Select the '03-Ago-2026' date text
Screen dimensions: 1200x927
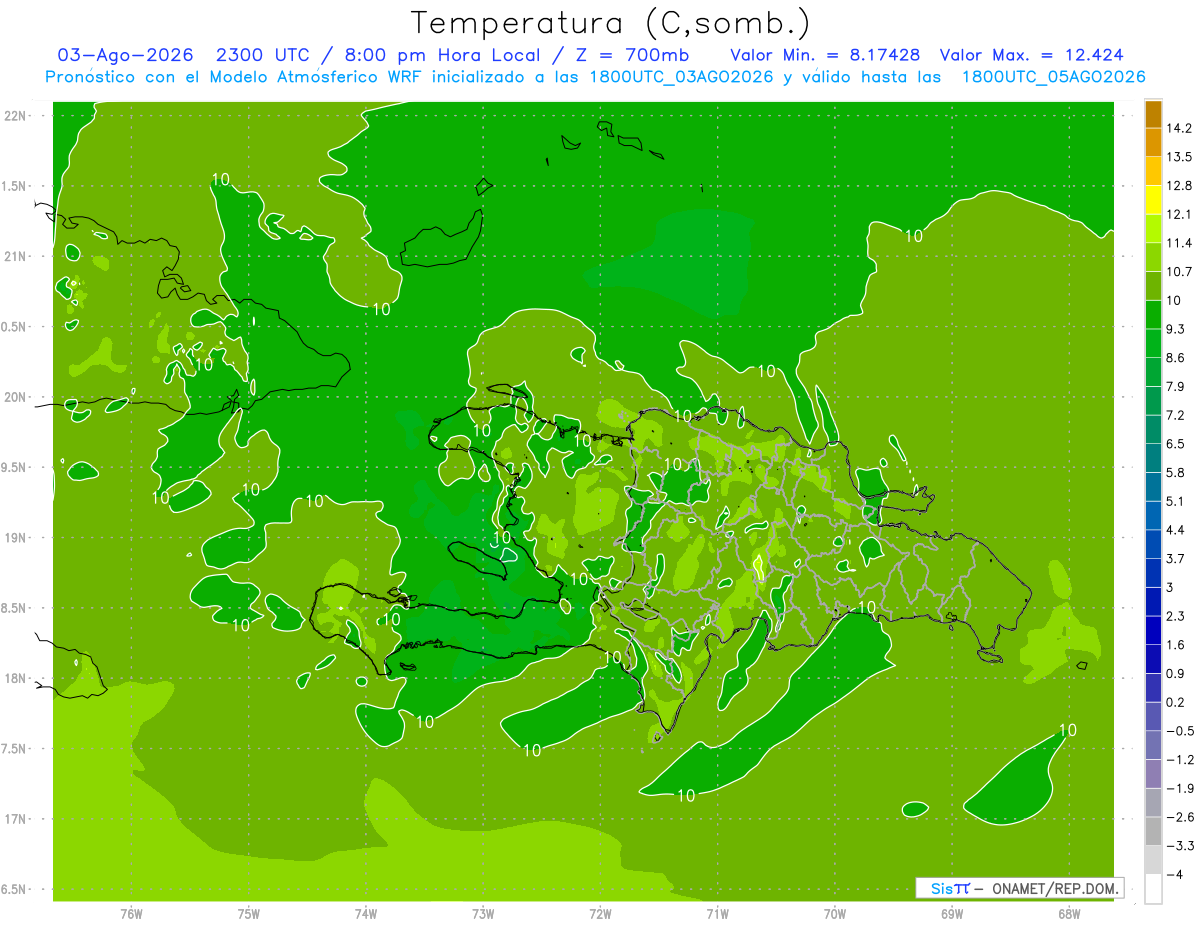tap(125, 55)
